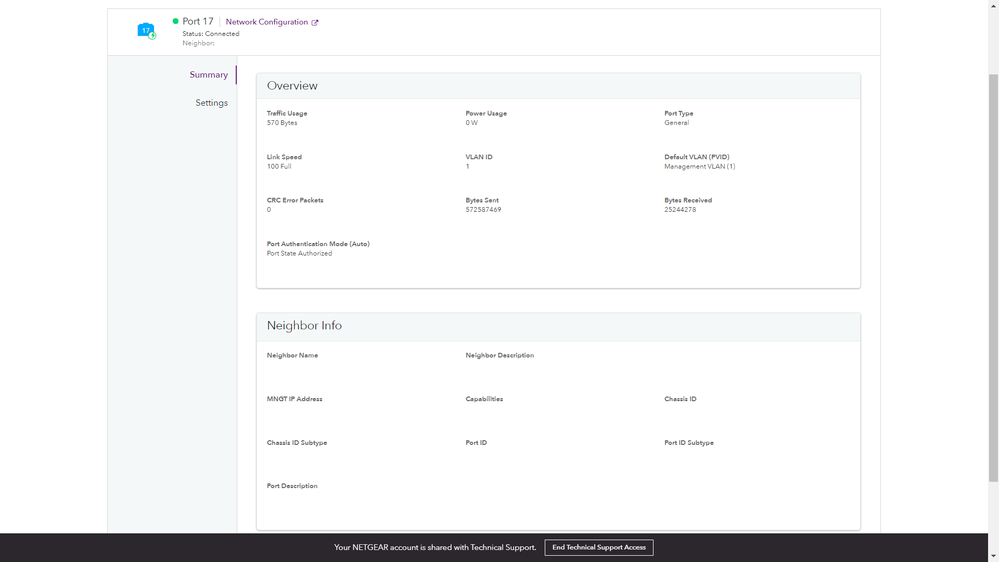This screenshot has height=562, width=999.
Task: Switch to the Summary tab
Action: tap(208, 75)
